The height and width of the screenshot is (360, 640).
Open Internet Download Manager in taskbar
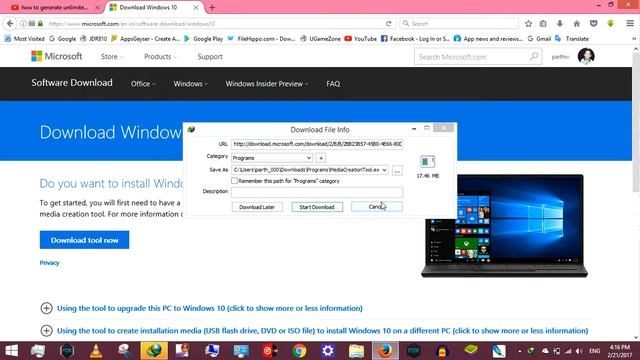[154, 351]
